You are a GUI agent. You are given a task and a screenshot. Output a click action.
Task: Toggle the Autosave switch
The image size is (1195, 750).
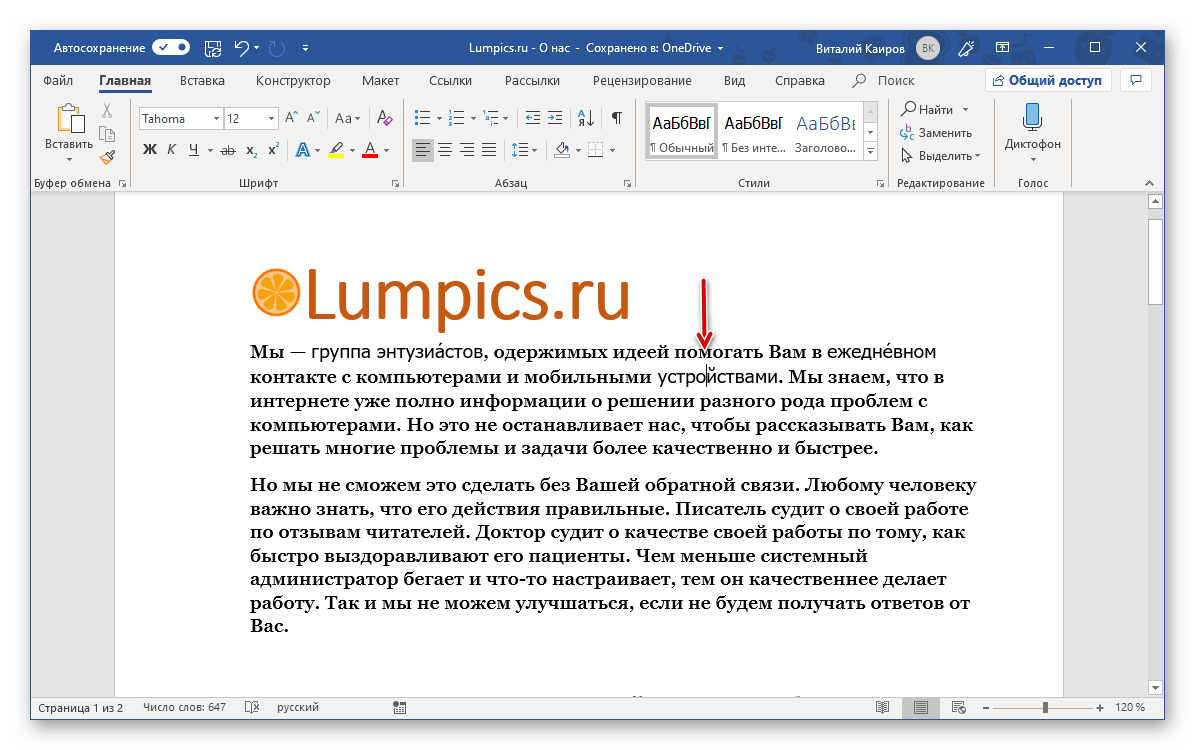170,47
